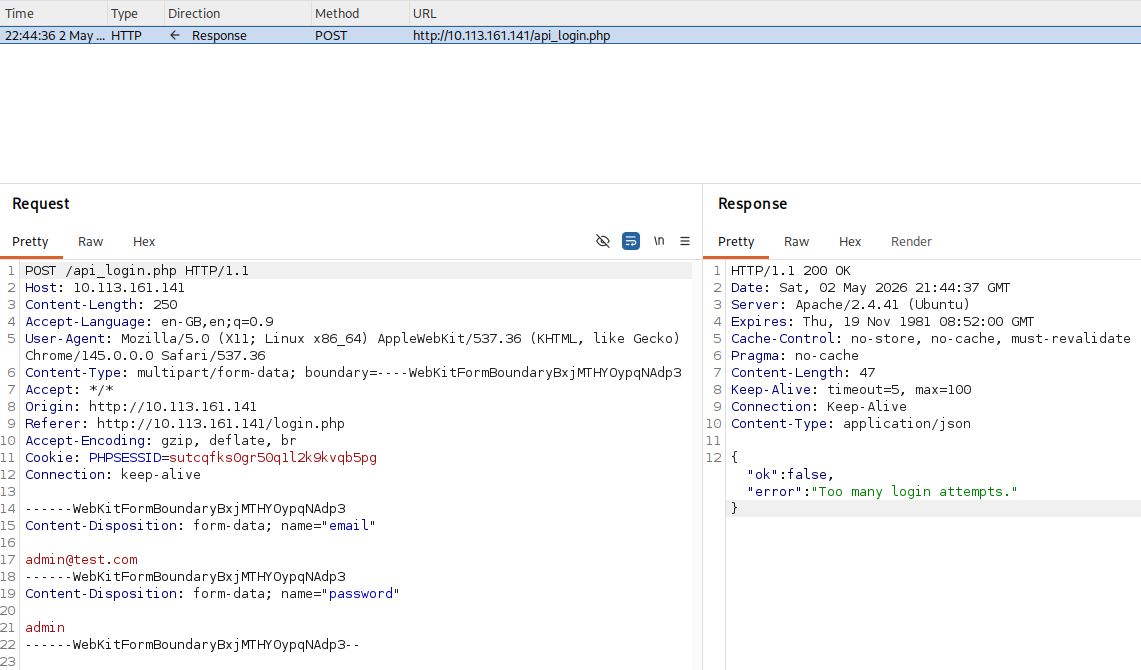Viewport: 1141px width, 670px height.
Task: Click the Request panel heading
Action: coord(41,204)
